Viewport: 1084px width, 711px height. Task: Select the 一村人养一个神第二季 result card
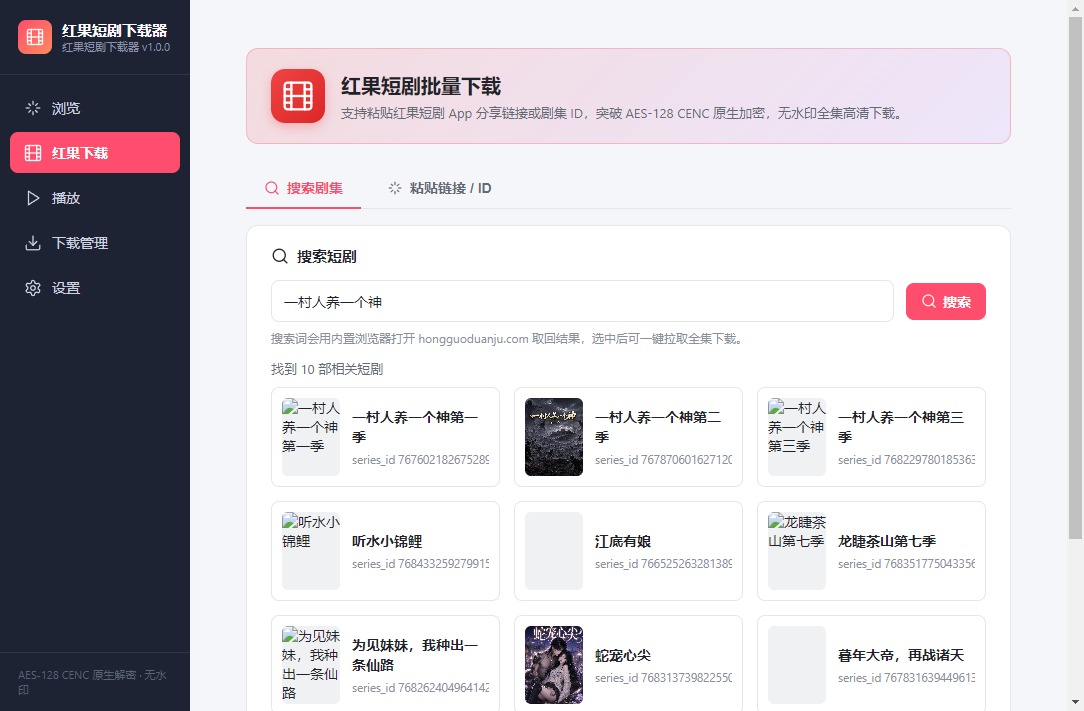(628, 437)
